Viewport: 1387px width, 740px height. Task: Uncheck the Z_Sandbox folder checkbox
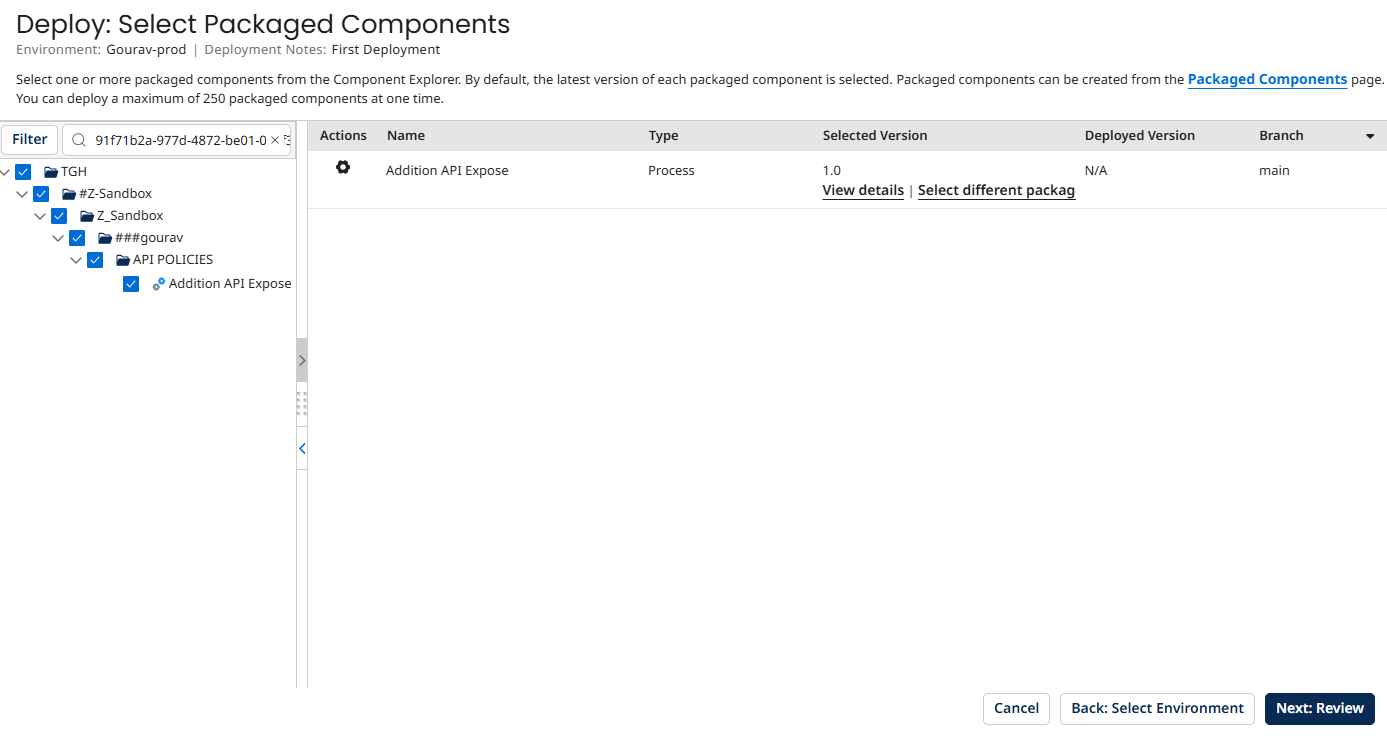pos(59,216)
